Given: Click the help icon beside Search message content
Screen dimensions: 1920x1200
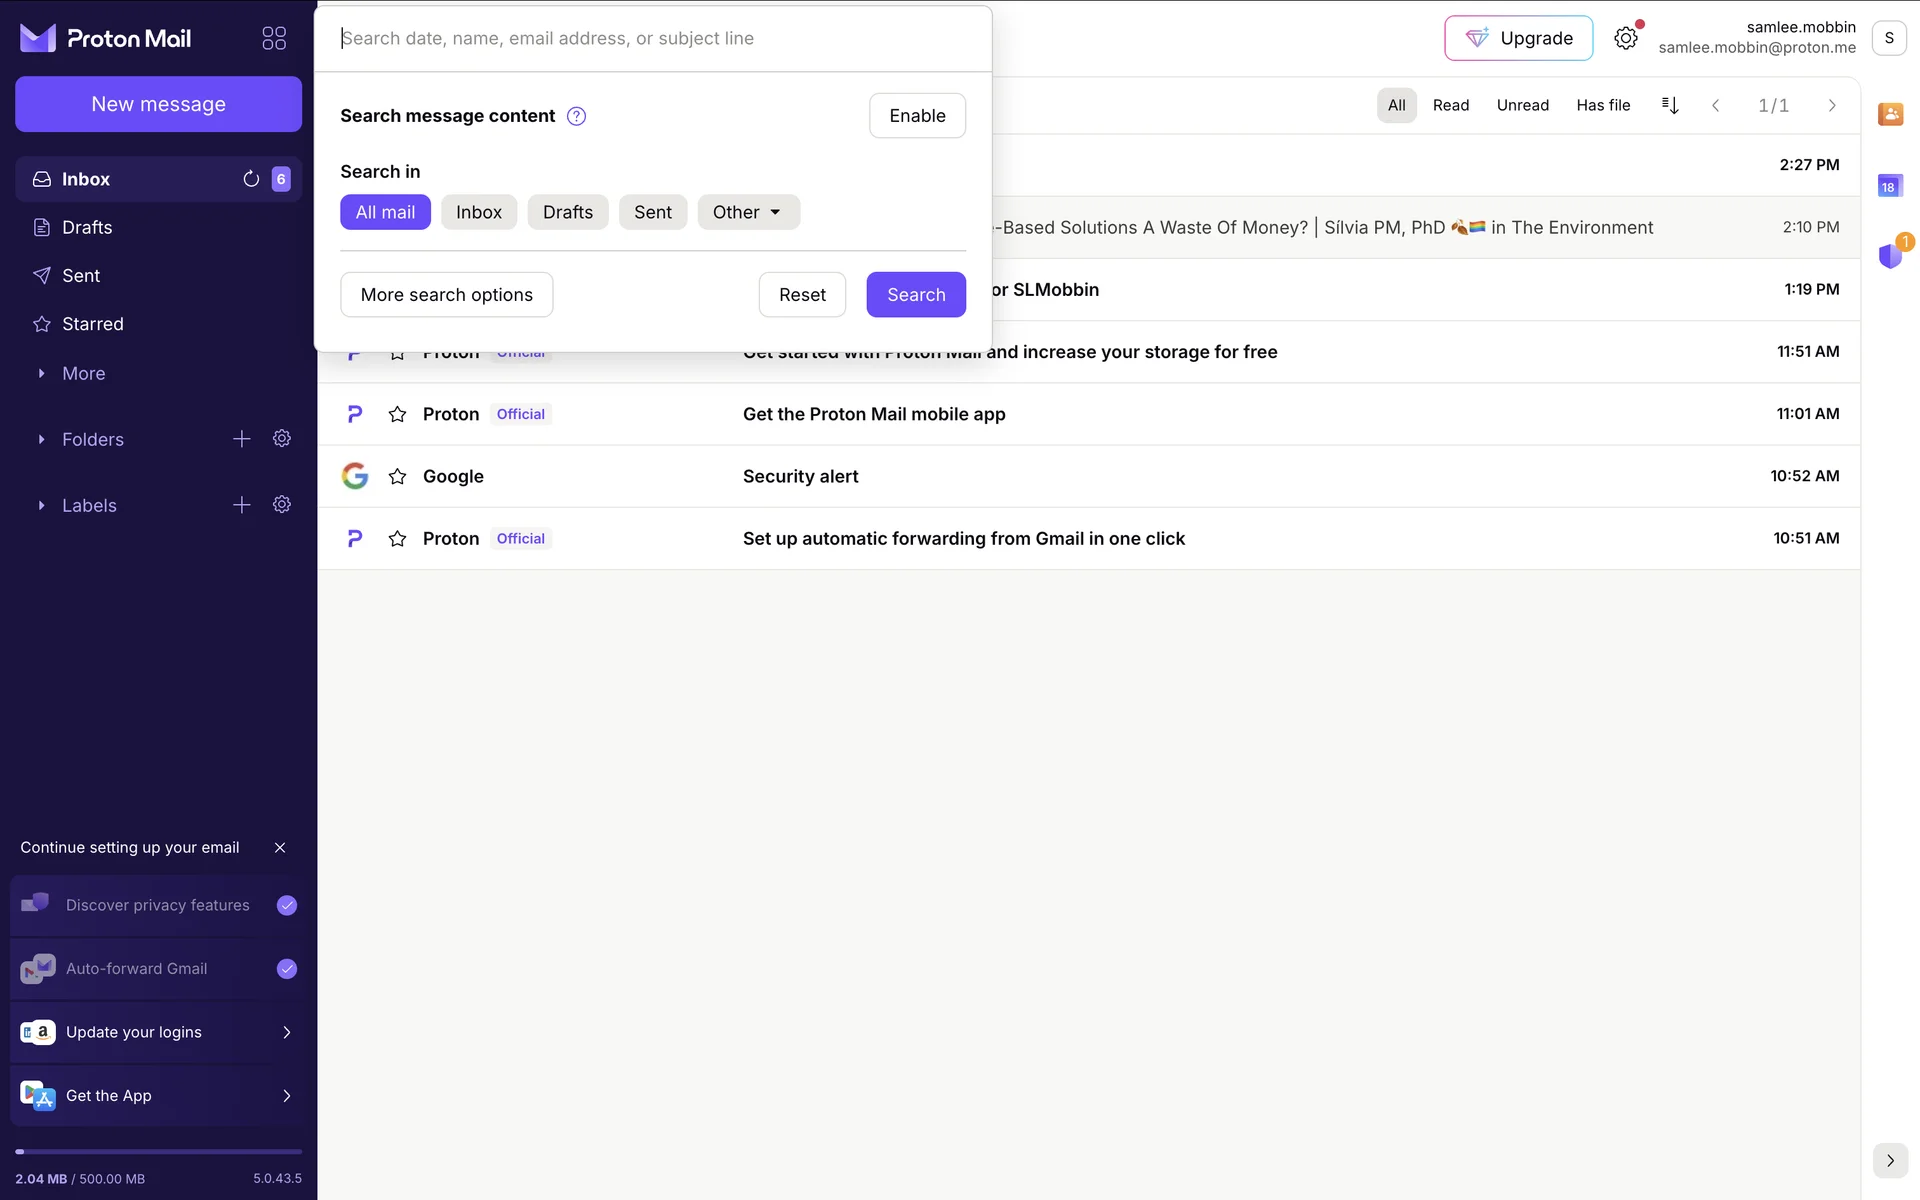Looking at the screenshot, I should point(577,116).
